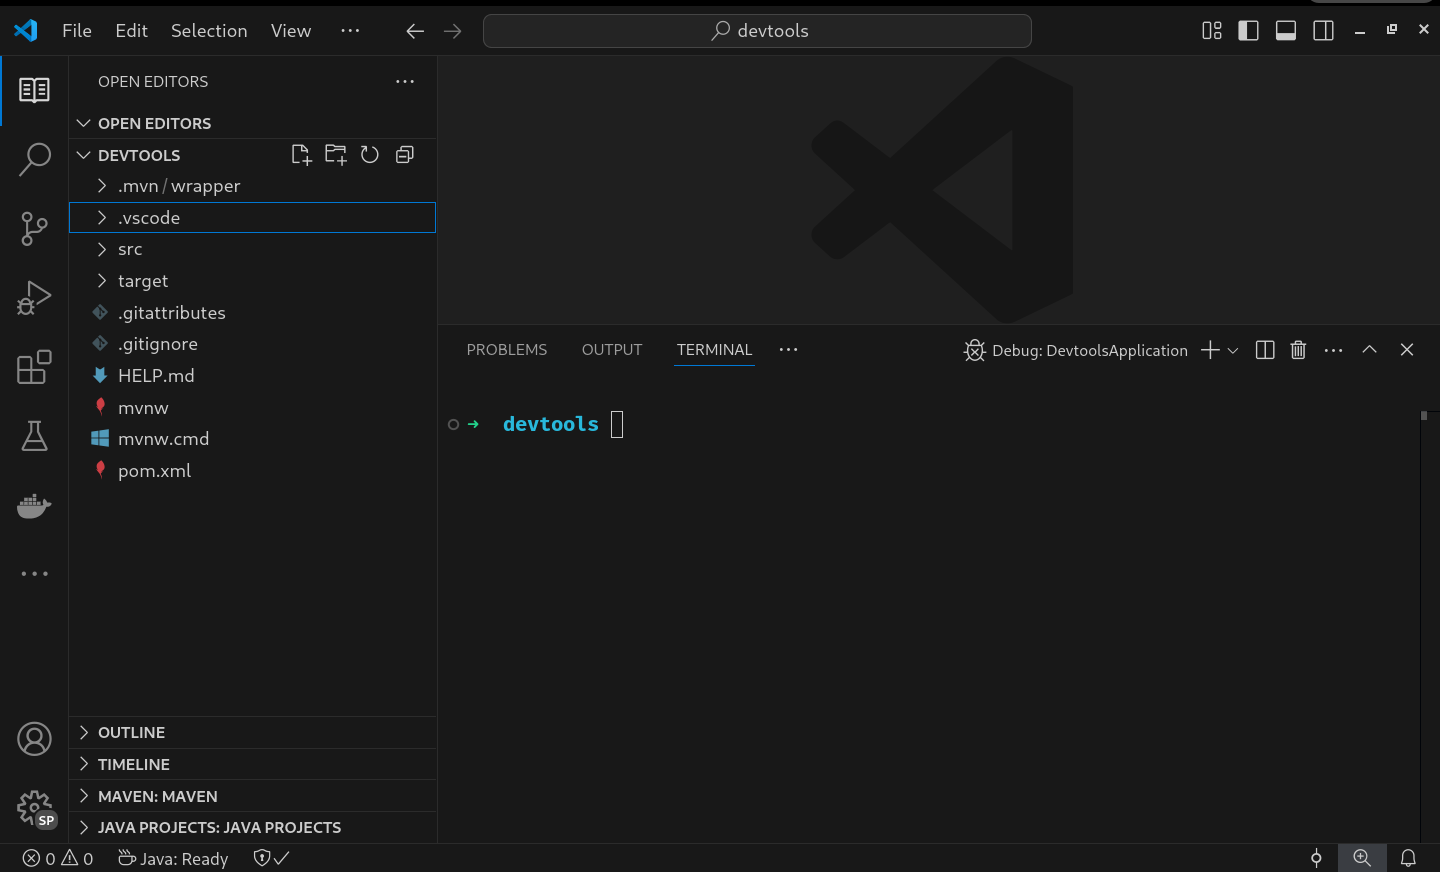Open the Edit menu
Viewport: 1440px width, 872px height.
pos(131,31)
